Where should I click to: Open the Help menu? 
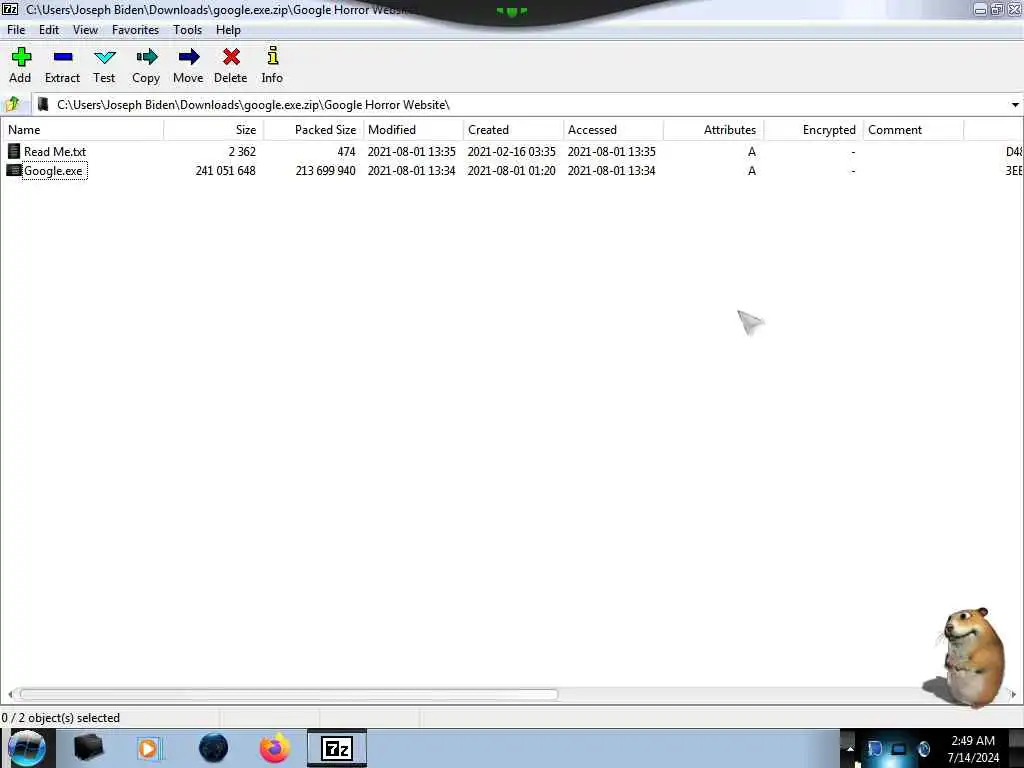229,30
